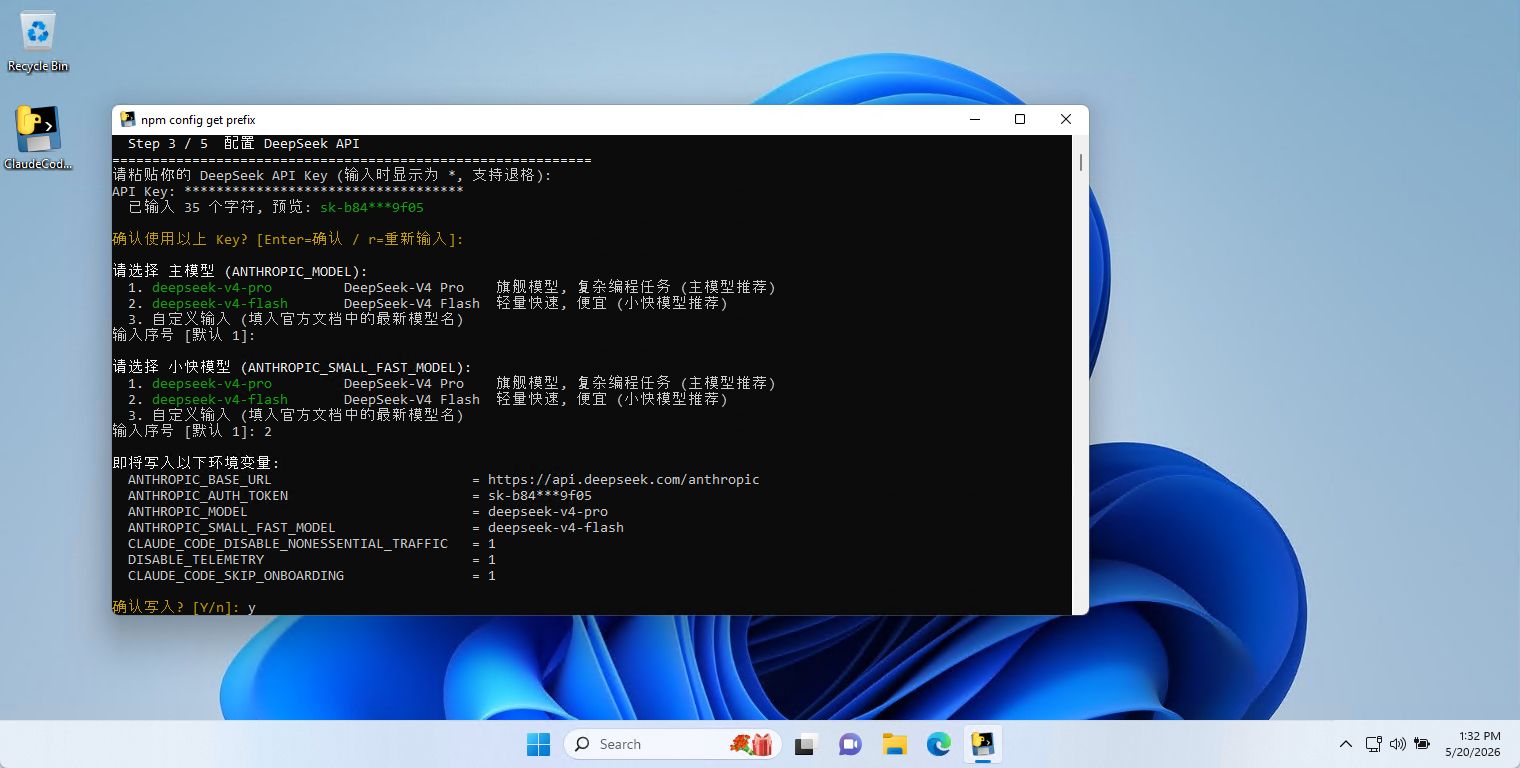Click the '即将写入以下环境变量' heading
The image size is (1520, 768).
[196, 464]
